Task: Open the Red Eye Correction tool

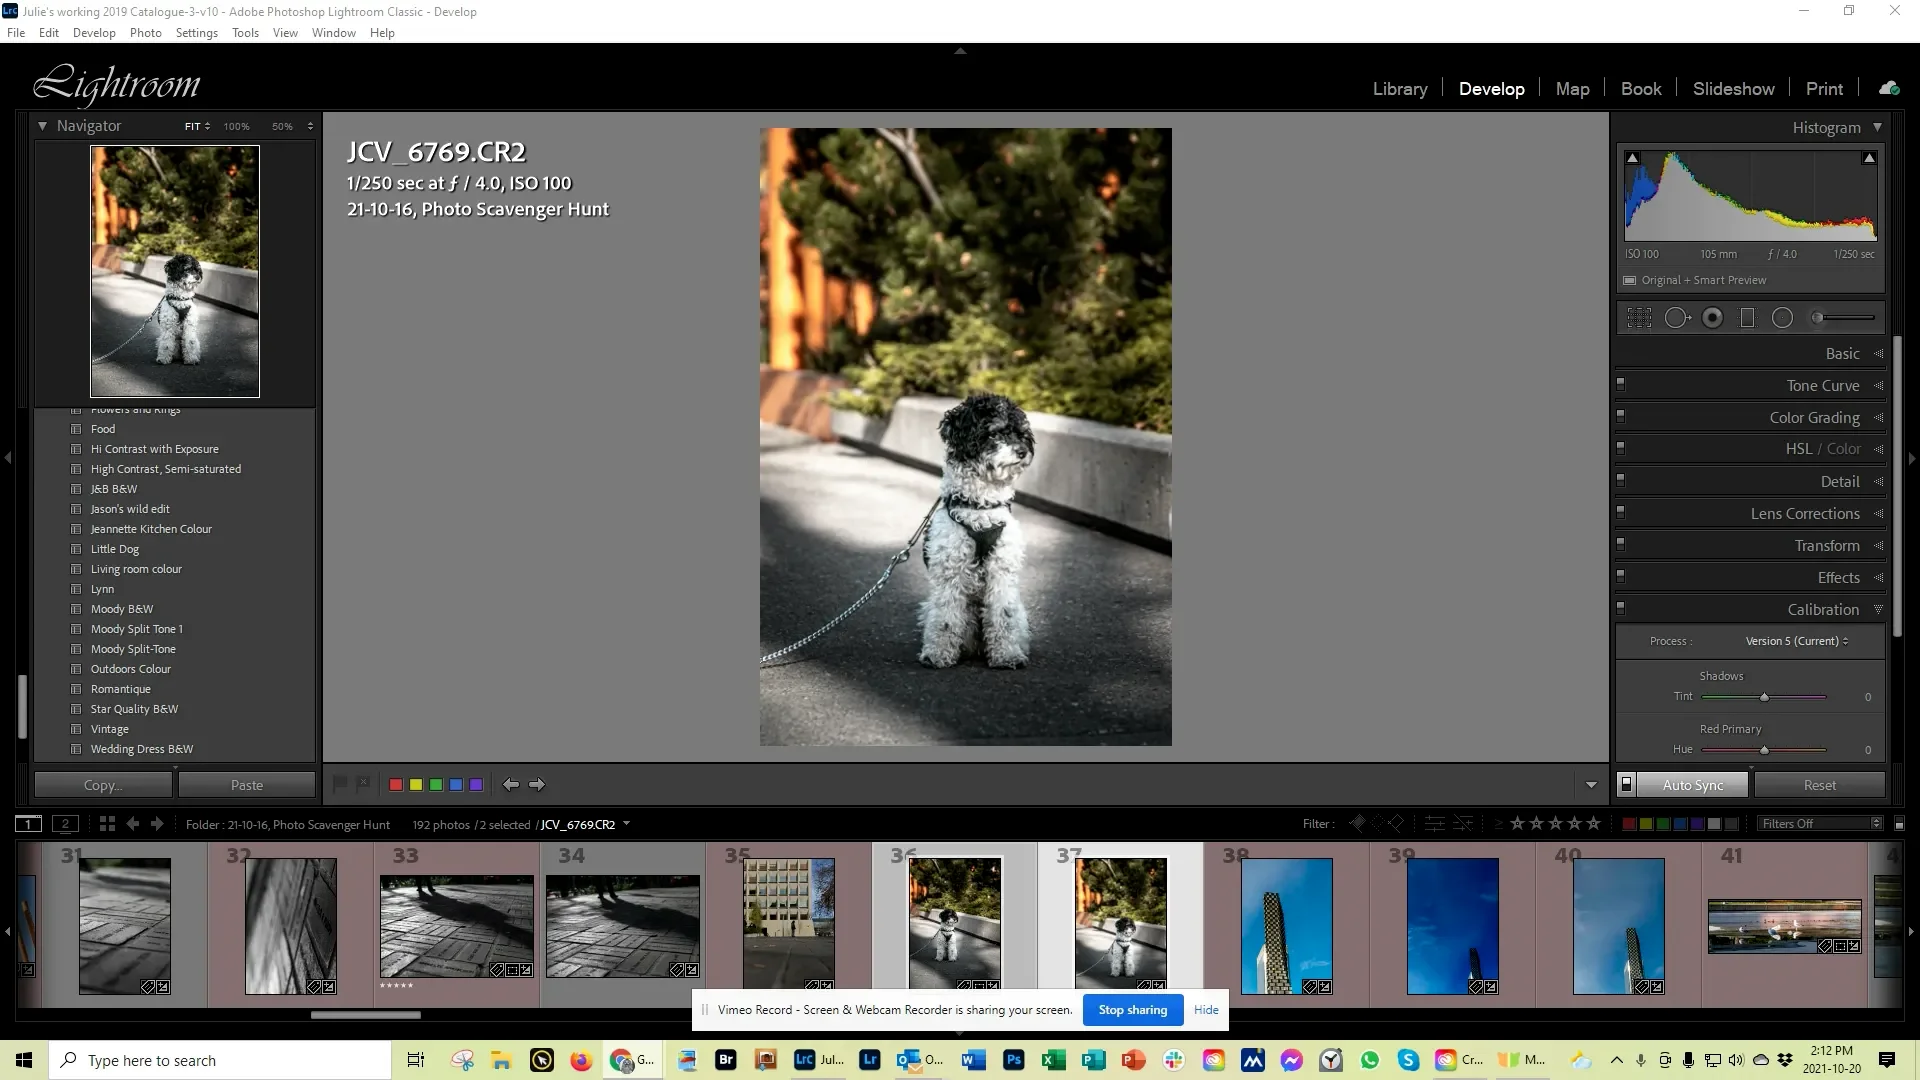Action: pos(1713,317)
